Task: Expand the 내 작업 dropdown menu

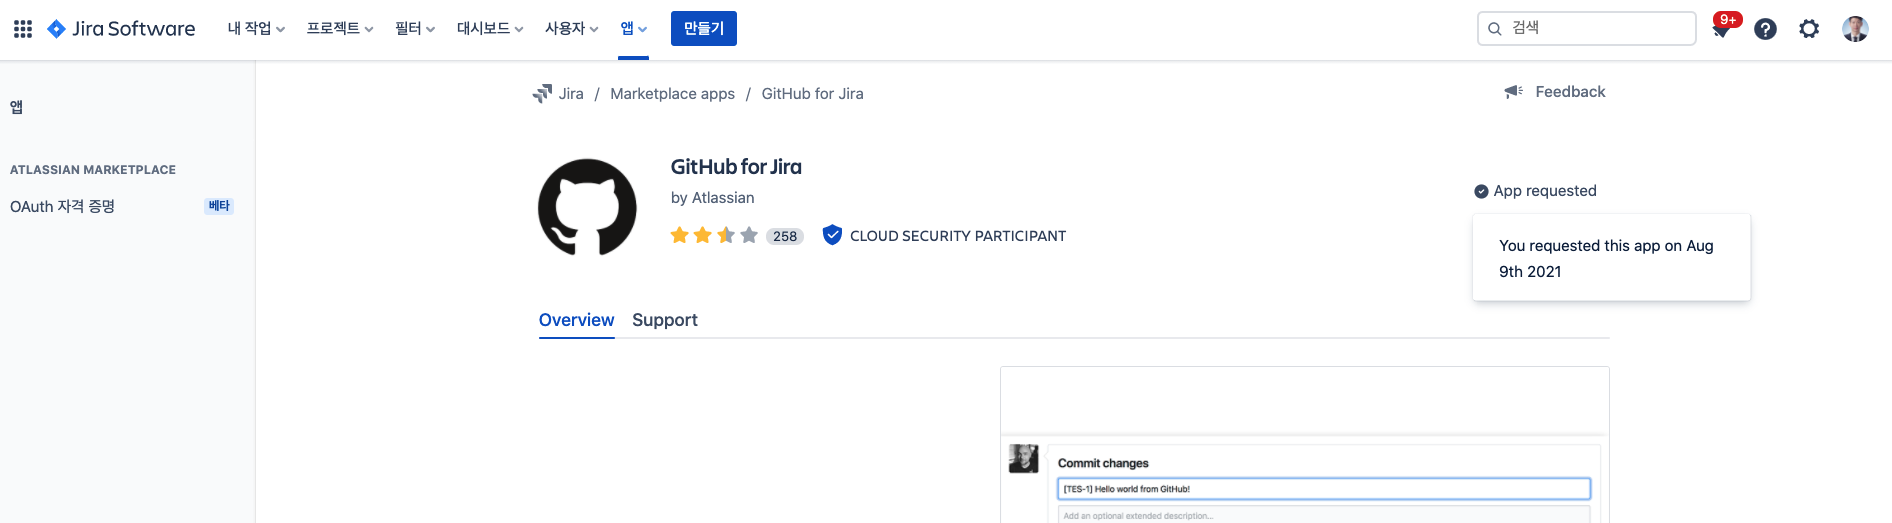Action: pyautogui.click(x=256, y=29)
